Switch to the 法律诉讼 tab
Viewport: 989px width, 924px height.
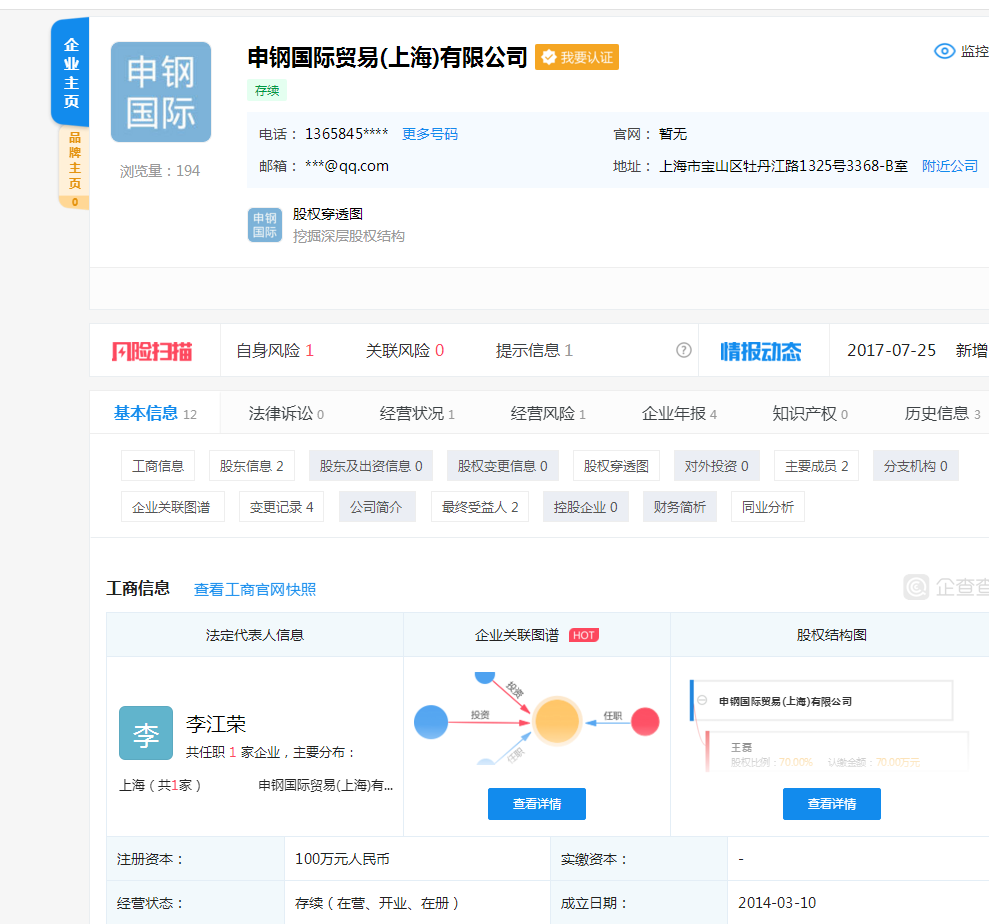tap(285, 413)
